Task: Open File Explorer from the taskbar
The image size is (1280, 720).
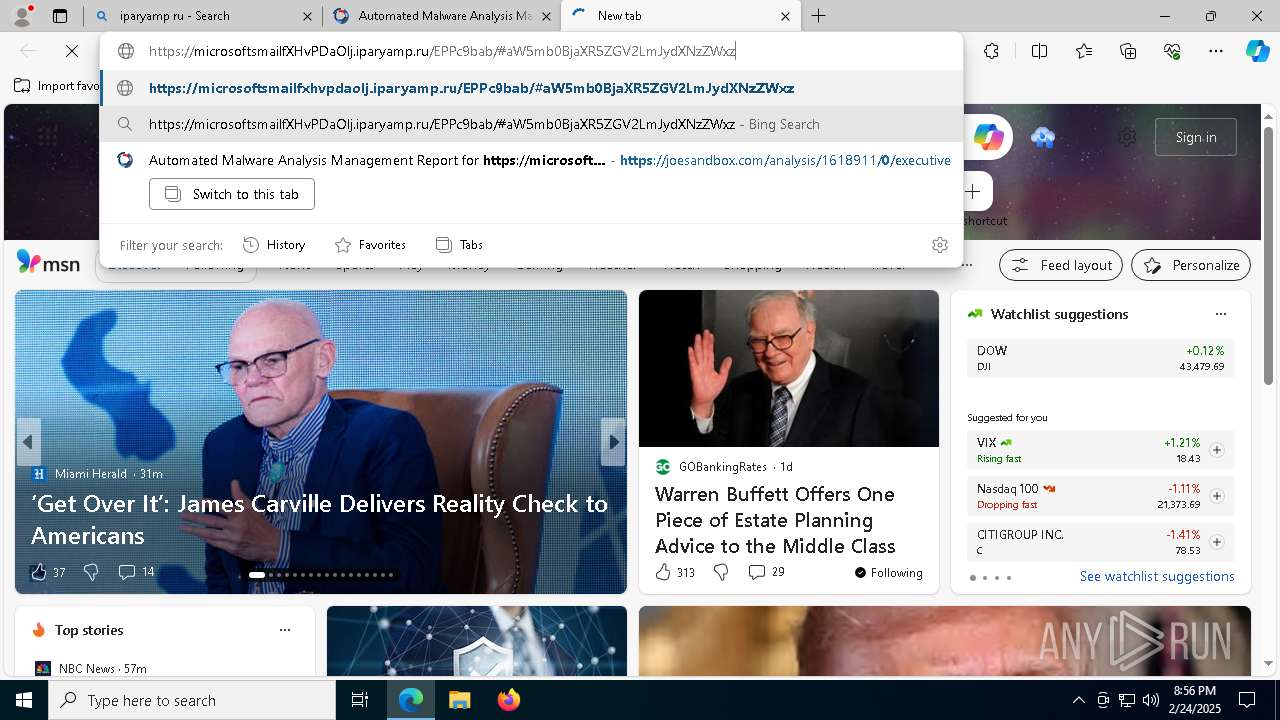Action: (459, 700)
